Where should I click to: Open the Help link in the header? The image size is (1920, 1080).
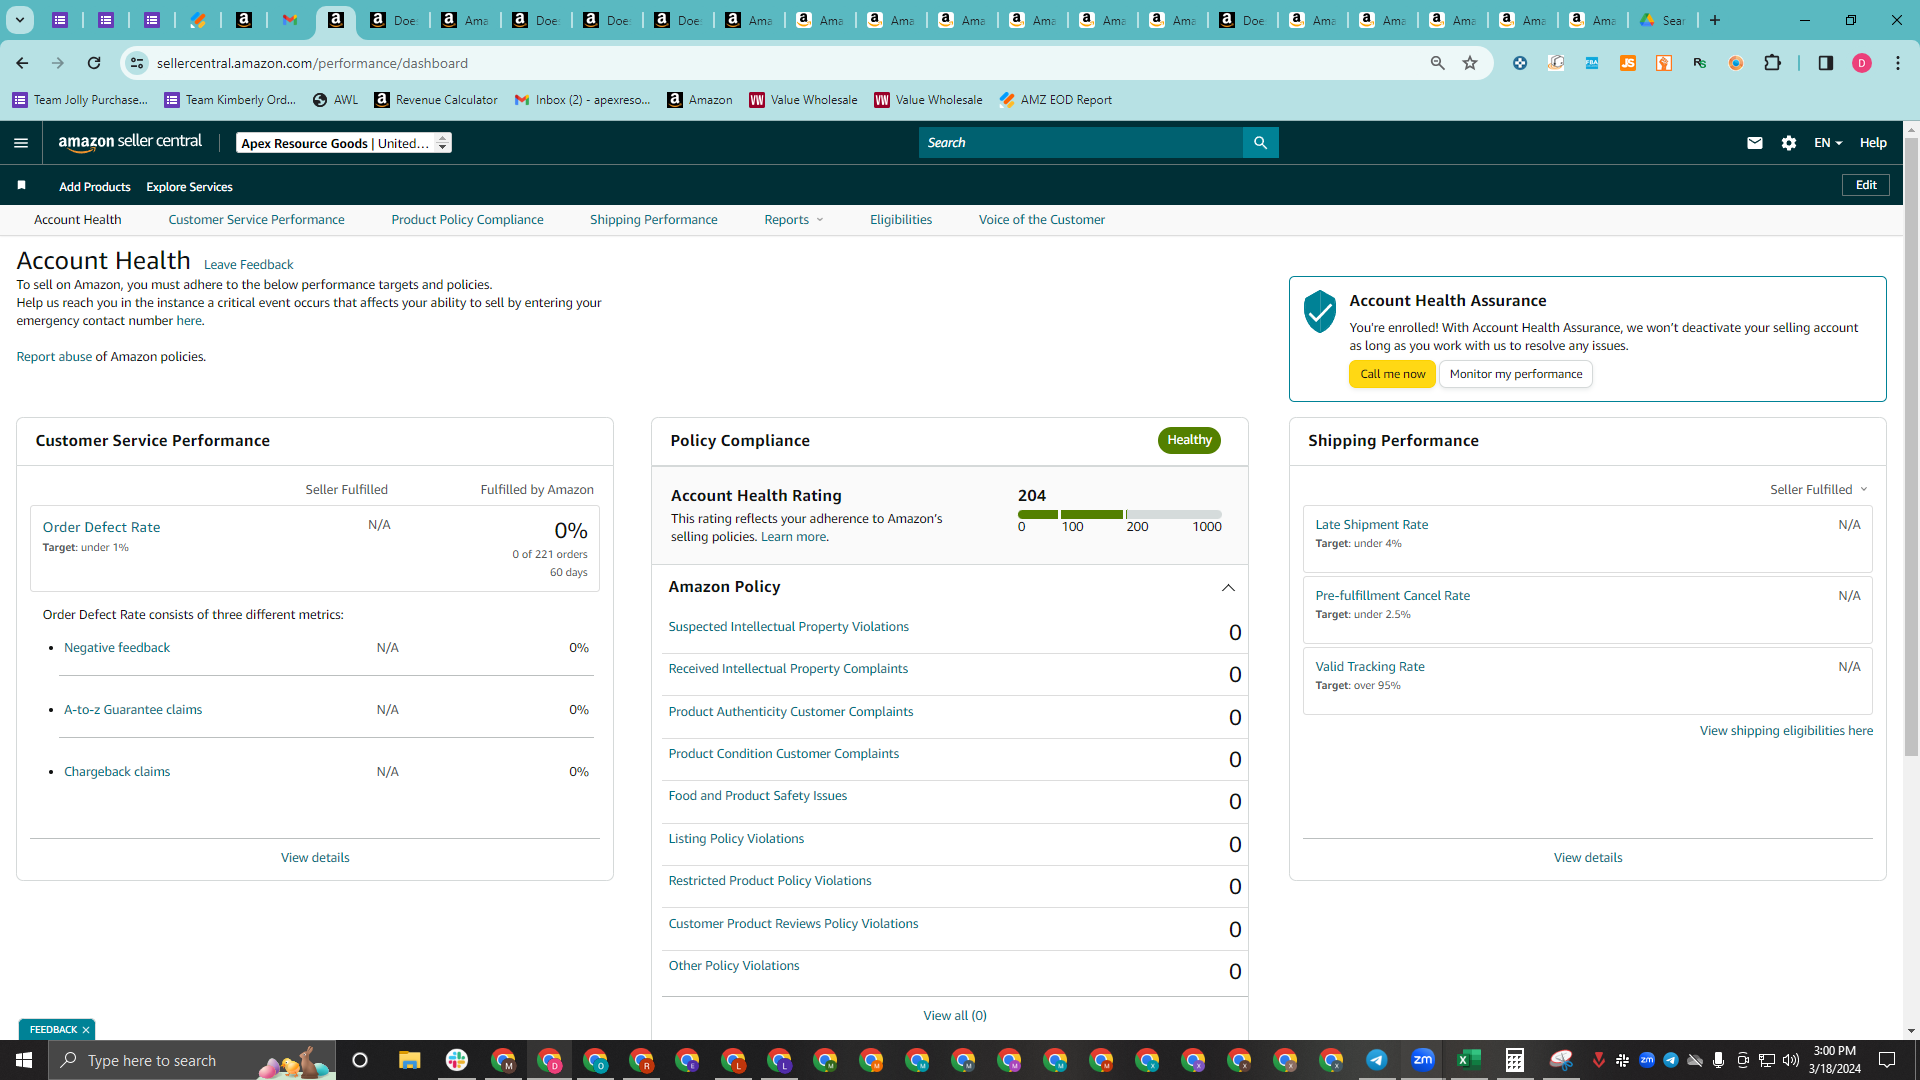coord(1873,143)
